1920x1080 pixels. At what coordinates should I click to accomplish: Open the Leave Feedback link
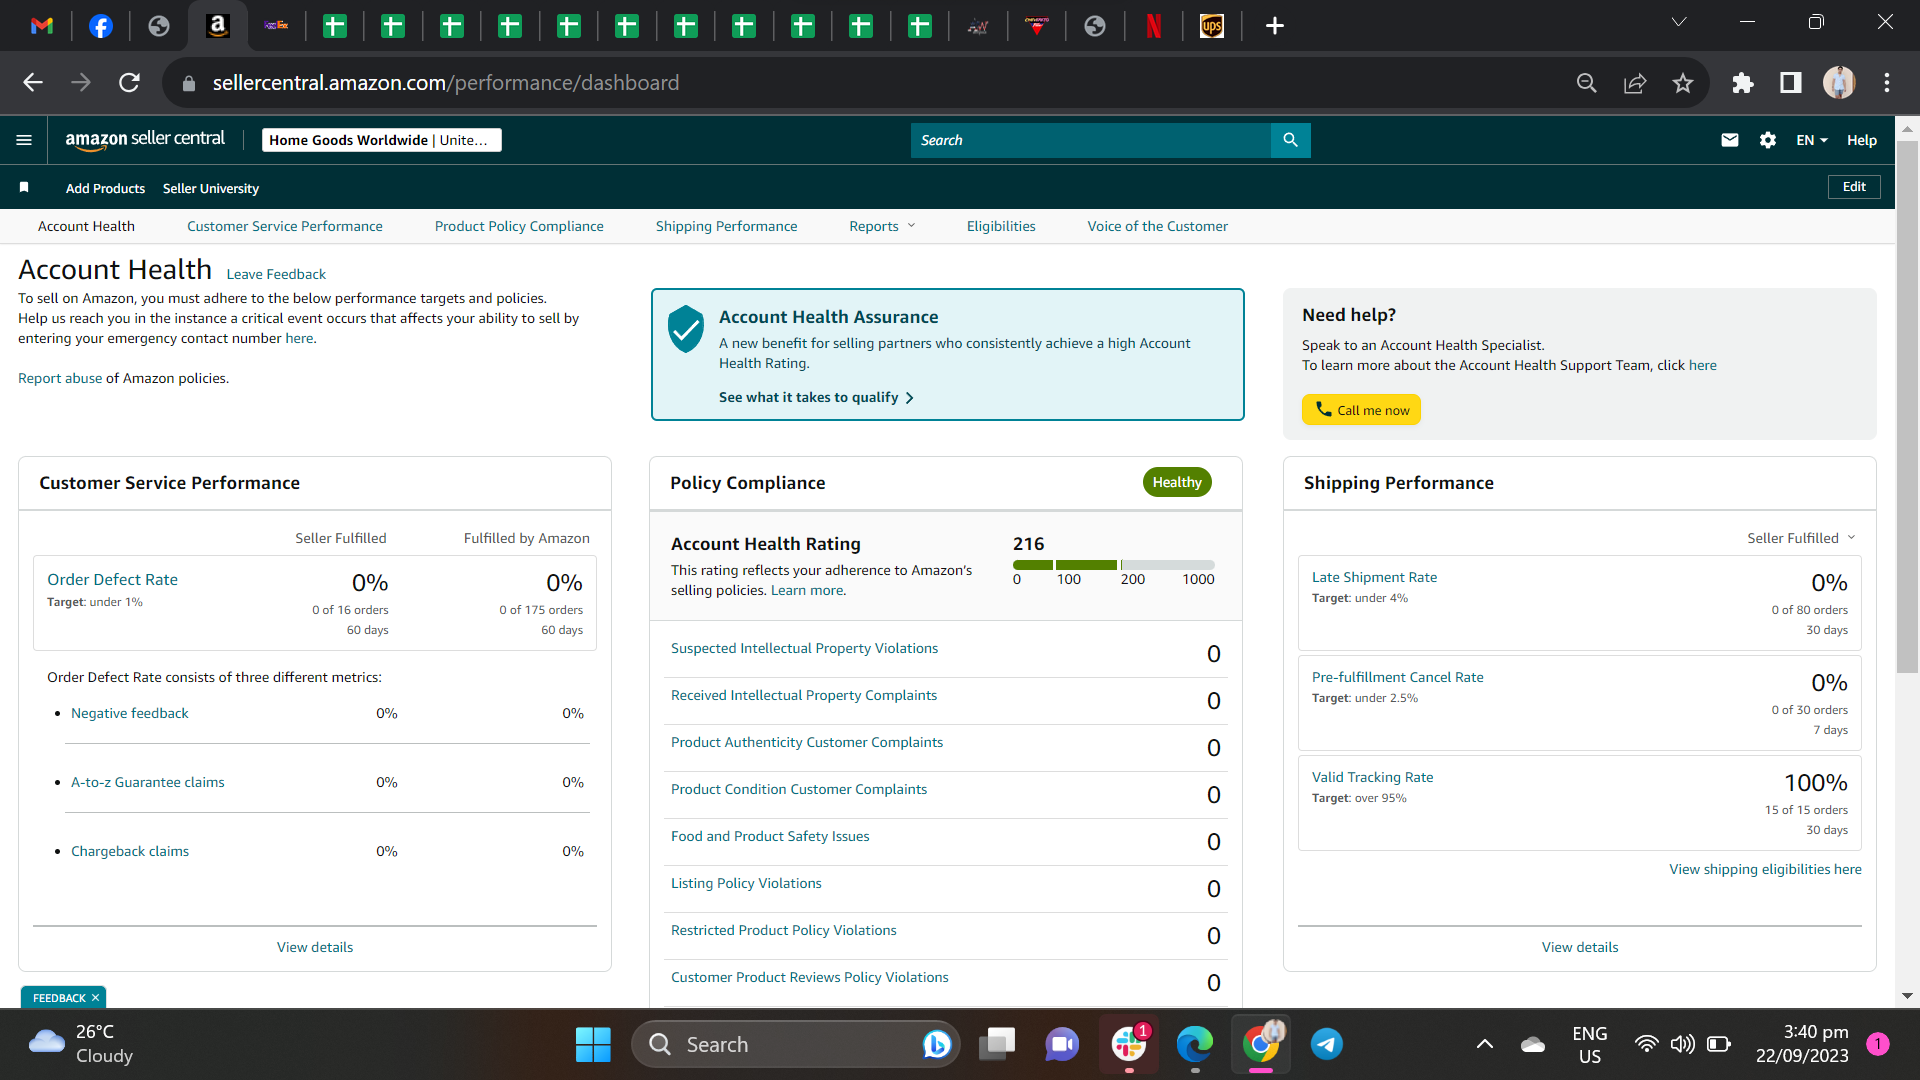[x=276, y=274]
